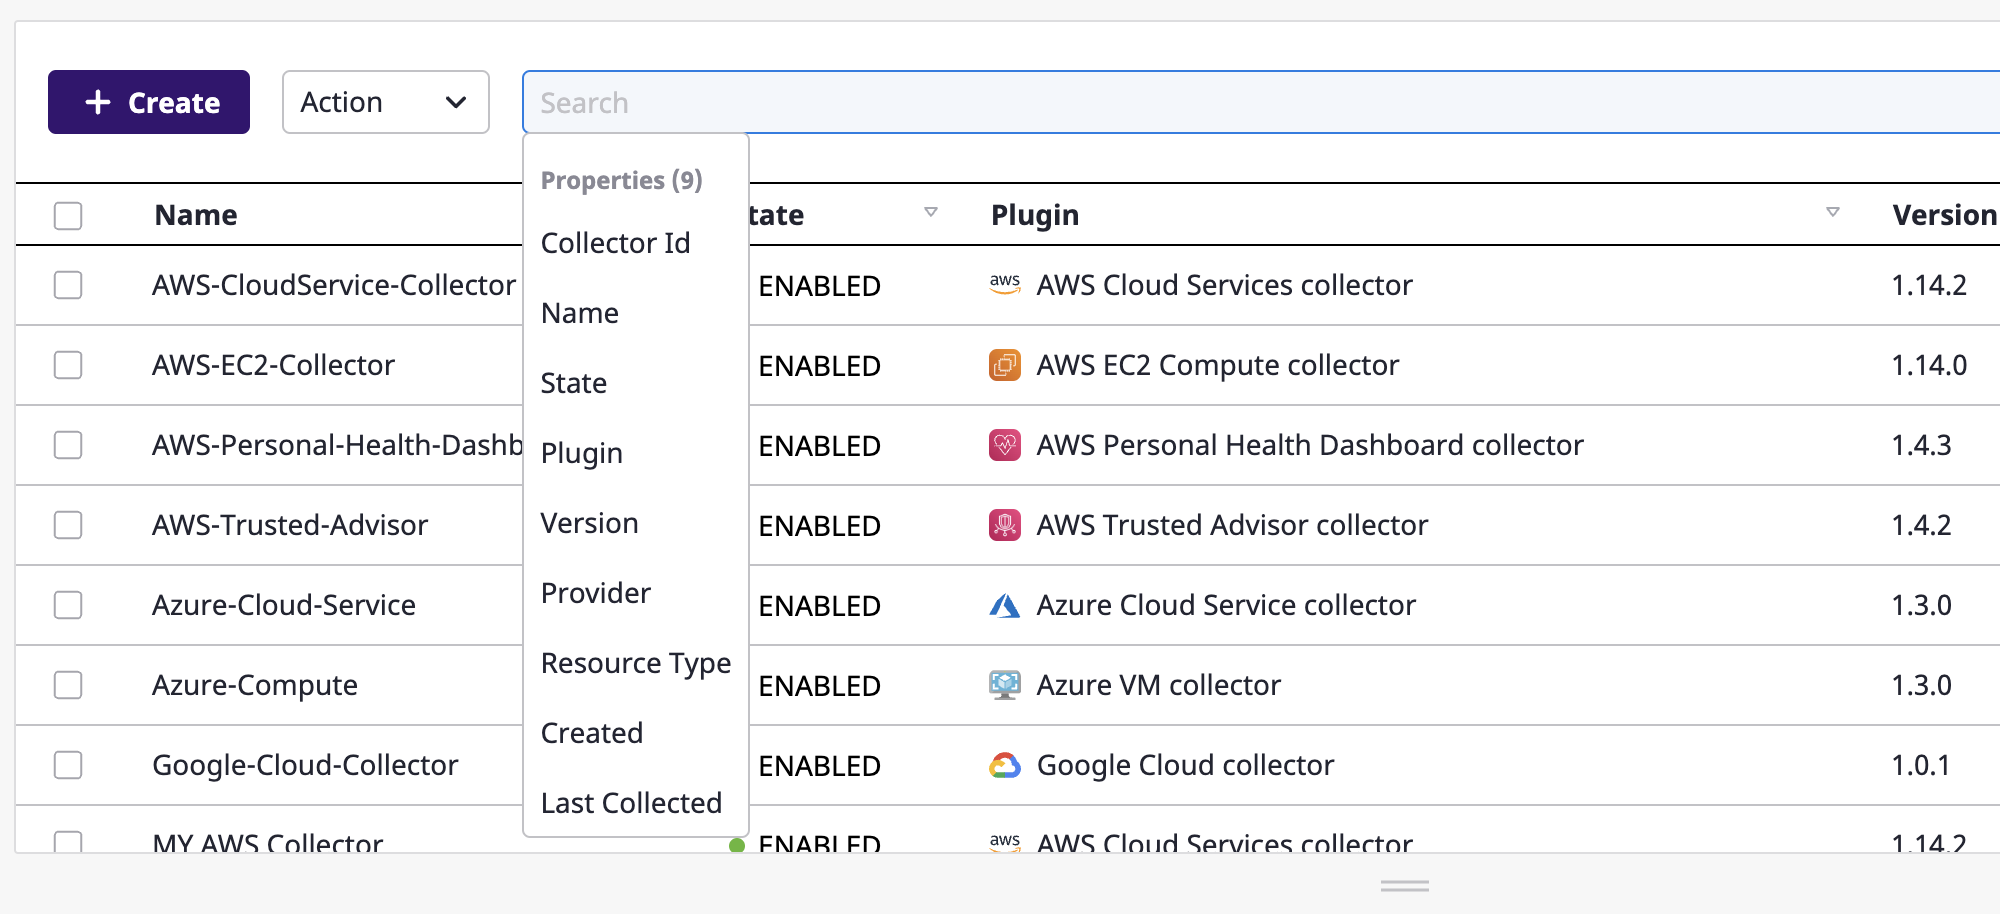Select Collector Id property in search menu
2000x914 pixels.
coord(636,243)
